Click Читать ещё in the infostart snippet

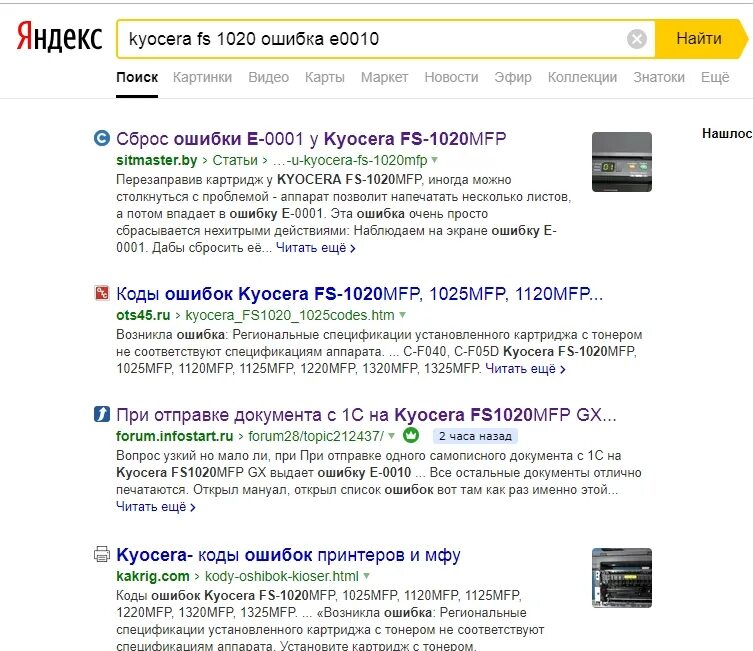pos(156,506)
